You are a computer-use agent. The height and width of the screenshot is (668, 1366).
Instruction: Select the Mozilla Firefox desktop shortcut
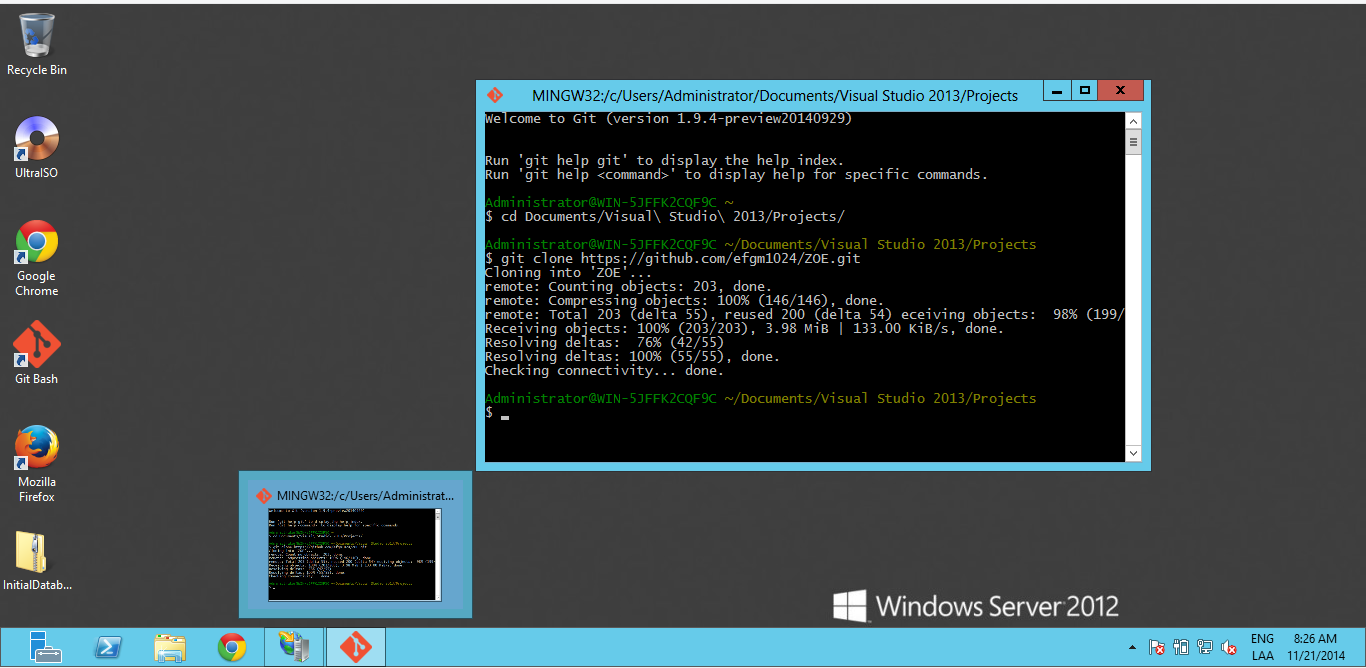36,464
